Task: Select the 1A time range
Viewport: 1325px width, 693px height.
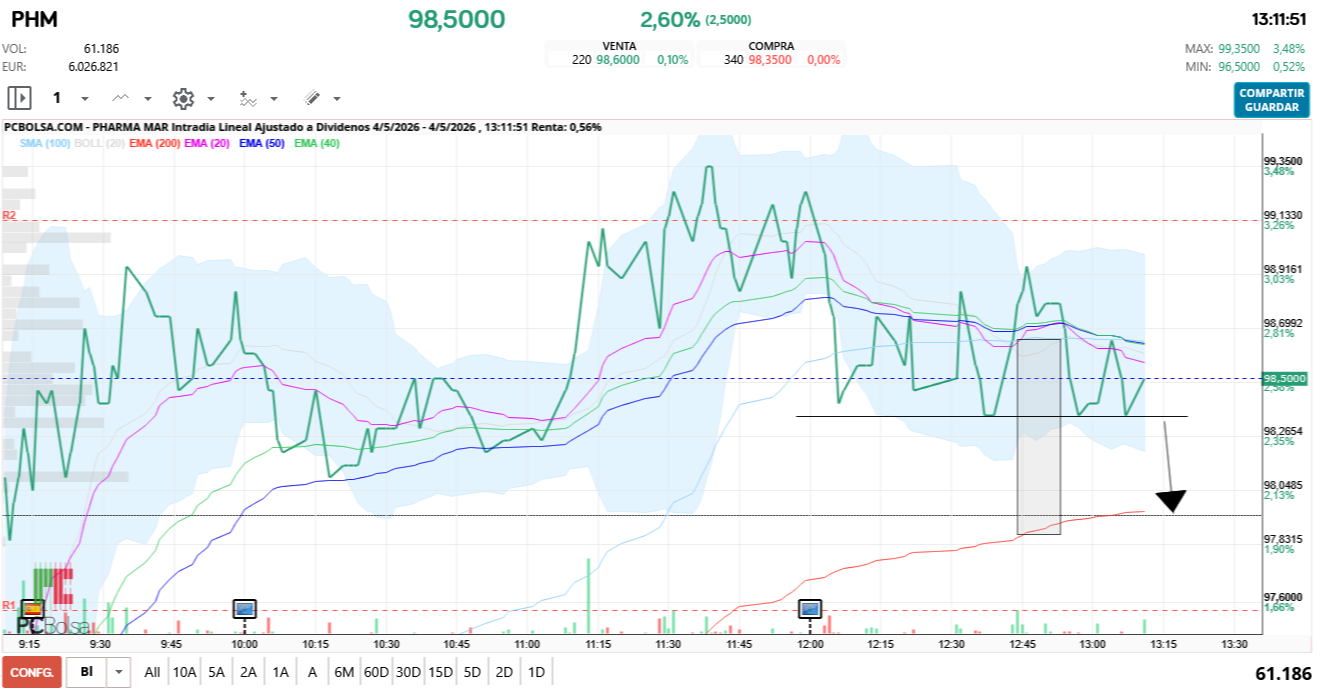Action: [280, 672]
